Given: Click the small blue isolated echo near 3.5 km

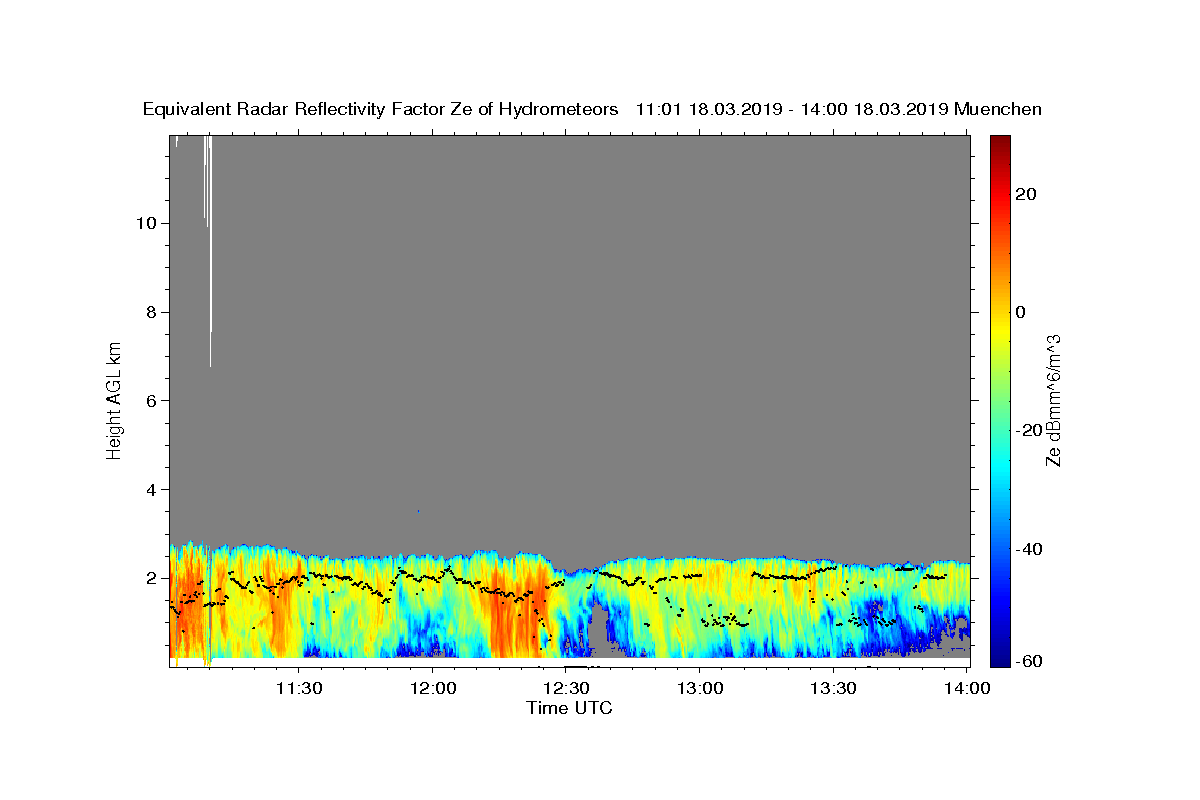Looking at the screenshot, I should point(418,511).
